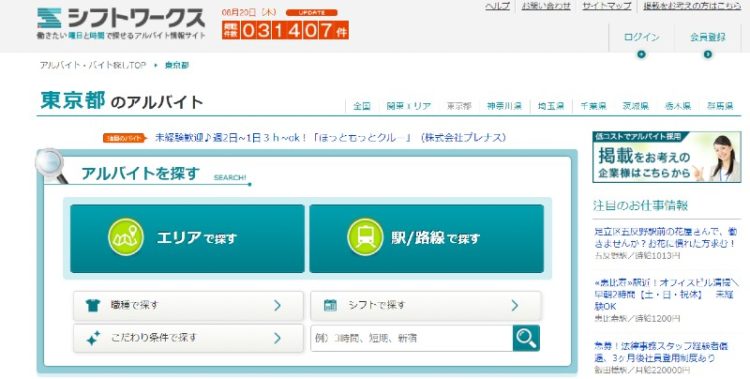Click the magnifier search button icon
The image size is (750, 379).
point(526,338)
